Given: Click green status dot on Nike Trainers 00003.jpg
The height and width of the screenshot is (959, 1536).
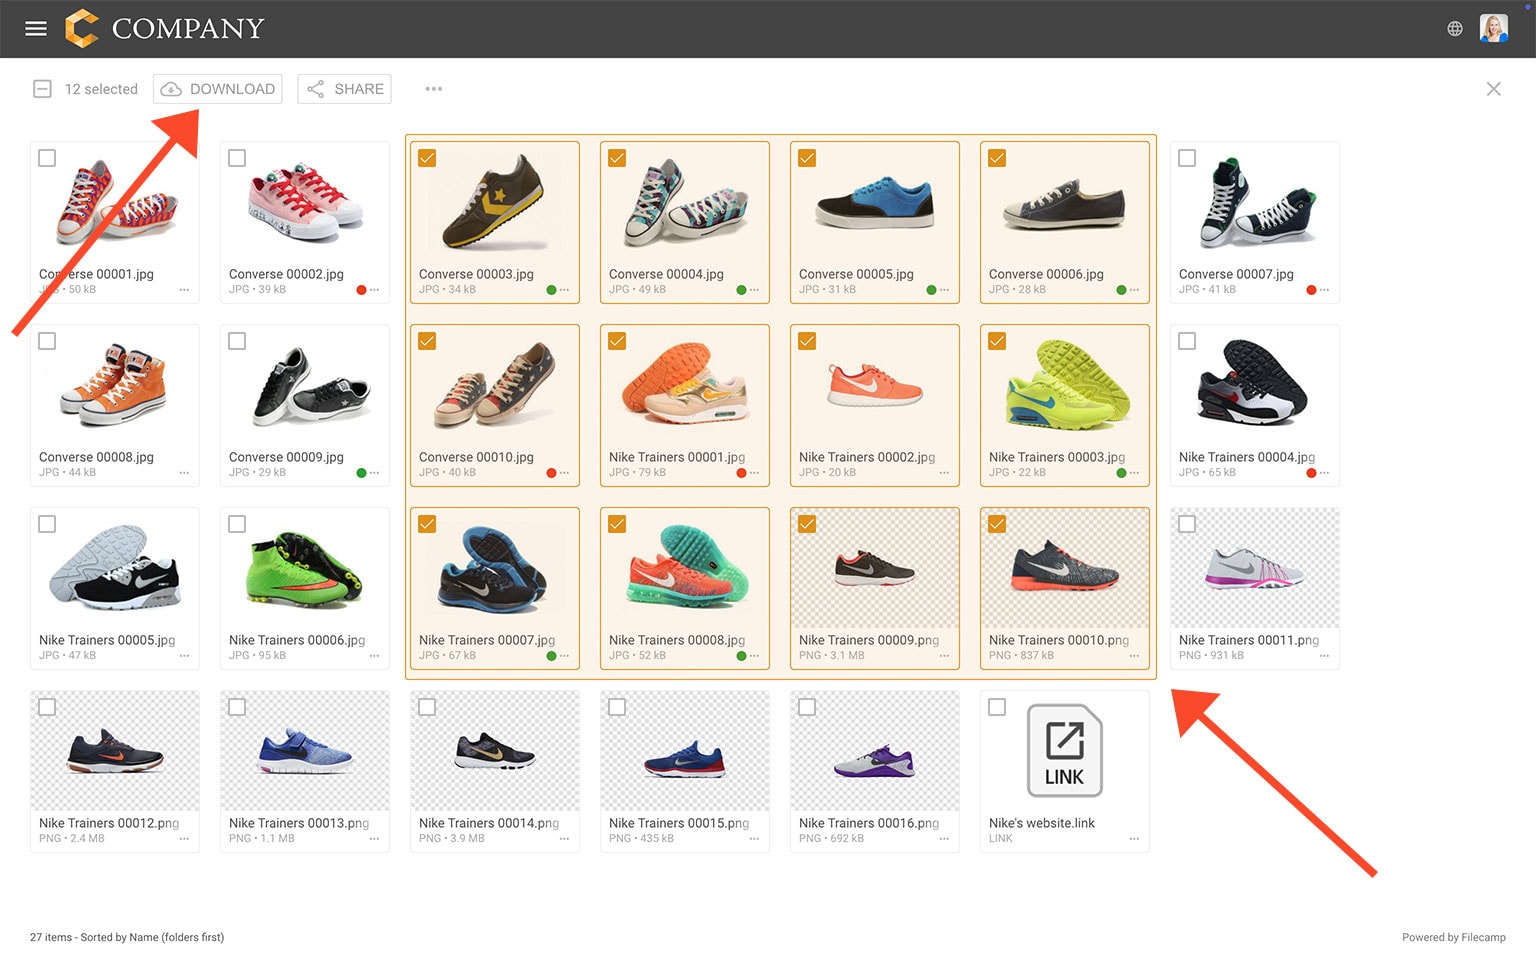Looking at the screenshot, I should [x=1121, y=473].
